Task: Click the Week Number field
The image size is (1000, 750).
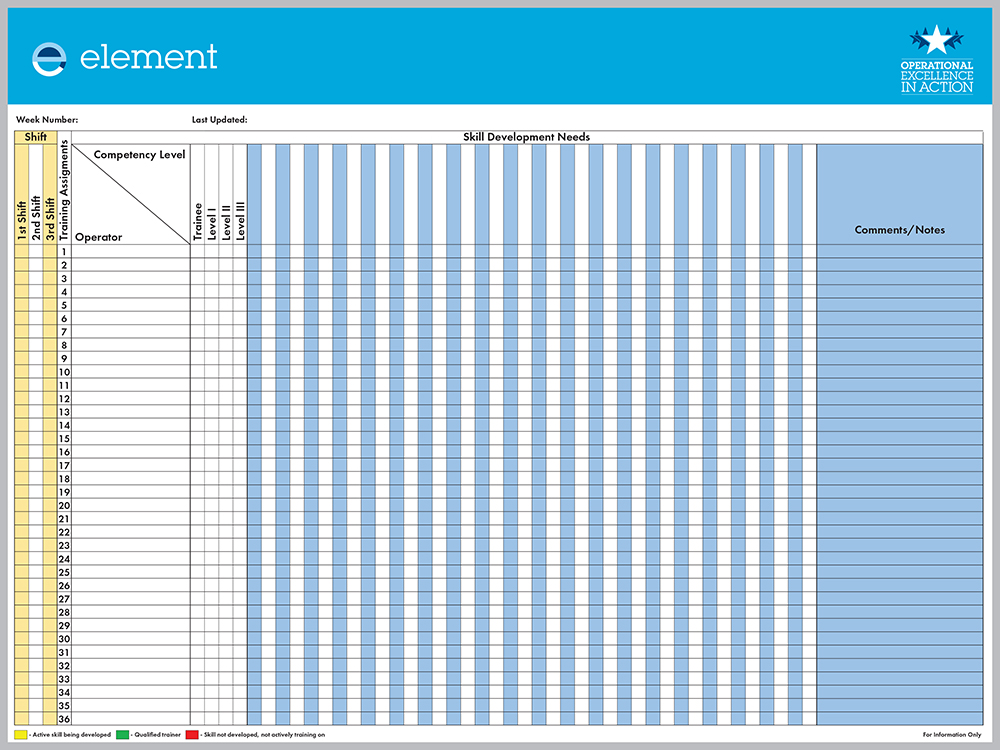Action: (x=120, y=120)
